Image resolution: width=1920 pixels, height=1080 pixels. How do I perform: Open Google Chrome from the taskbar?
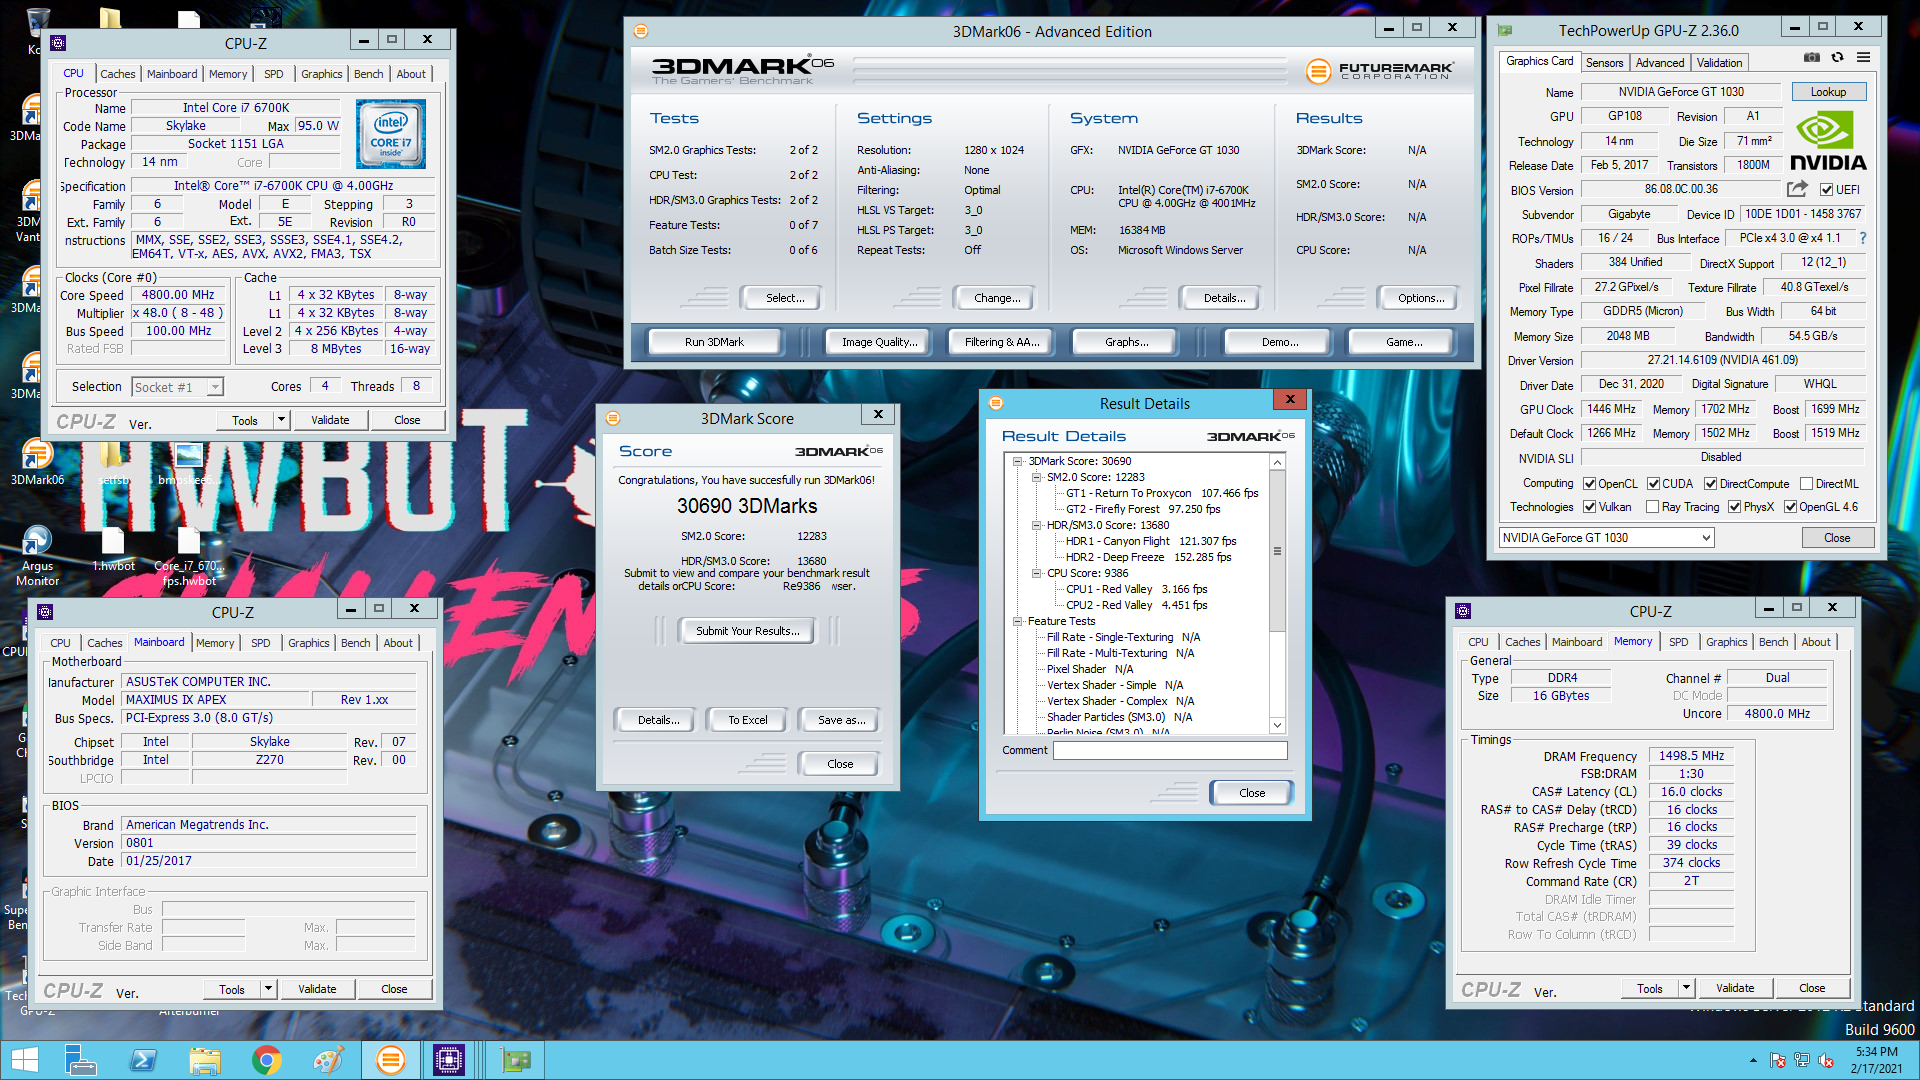pos(266,1060)
